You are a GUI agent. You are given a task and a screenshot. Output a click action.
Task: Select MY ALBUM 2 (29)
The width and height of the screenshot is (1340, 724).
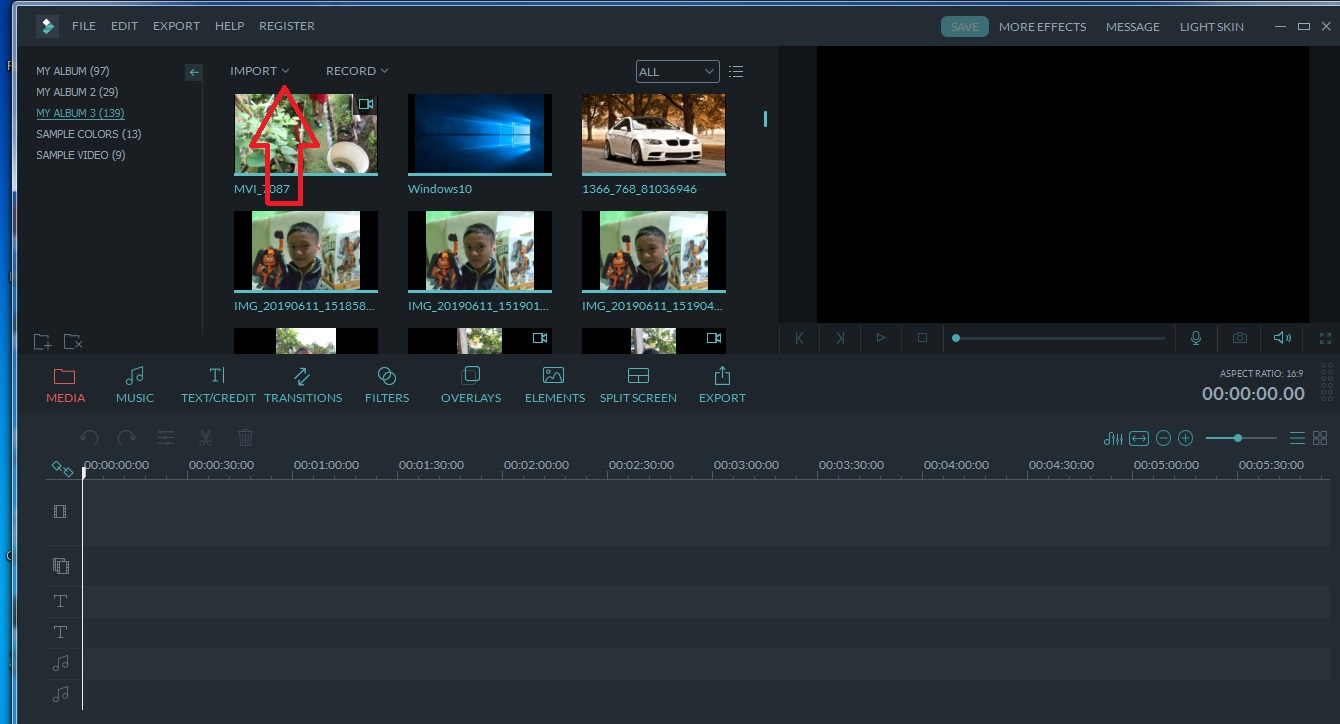pos(77,92)
